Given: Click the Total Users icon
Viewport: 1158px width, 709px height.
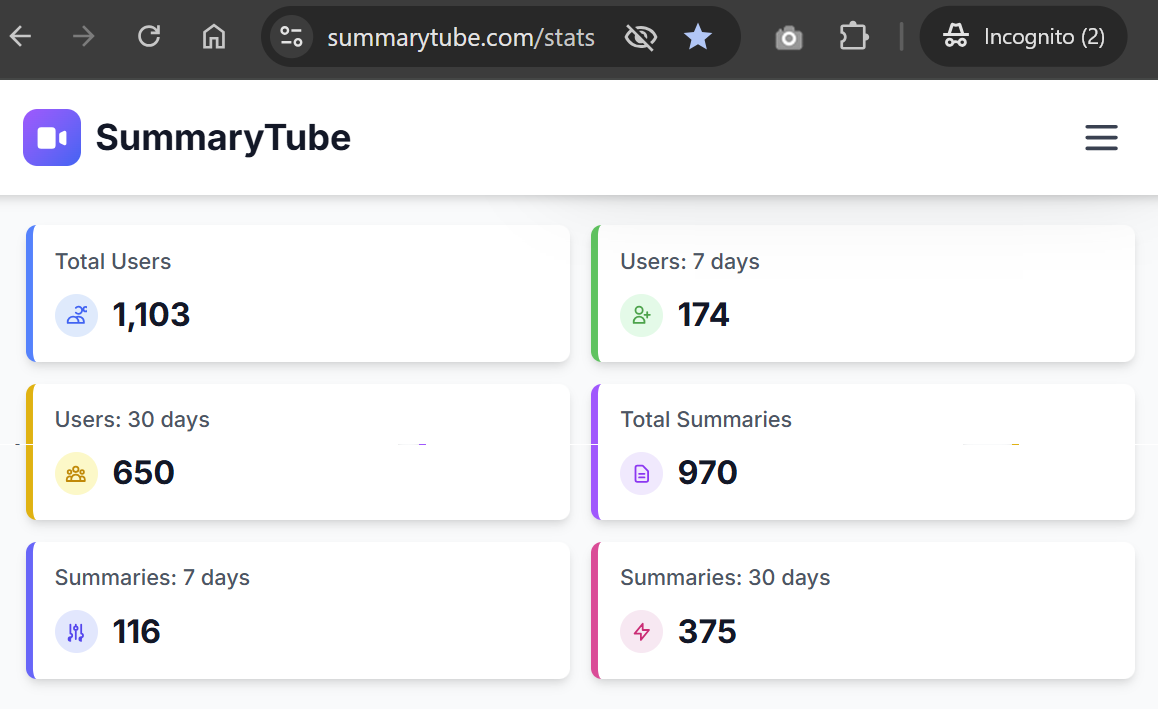Looking at the screenshot, I should (76, 316).
